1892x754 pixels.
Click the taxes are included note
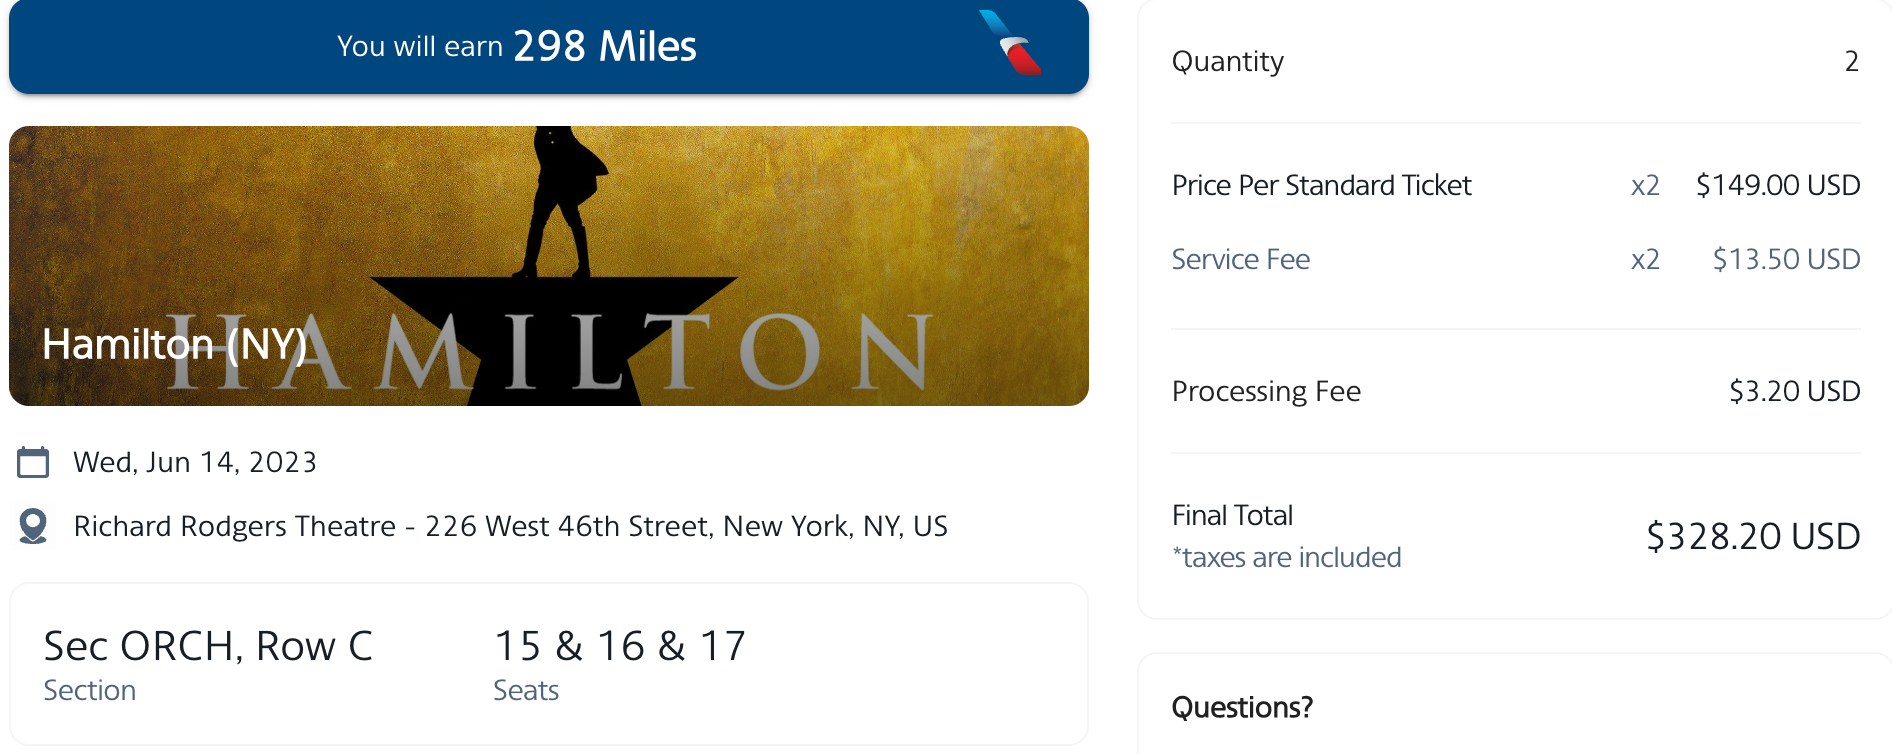coord(1286,557)
